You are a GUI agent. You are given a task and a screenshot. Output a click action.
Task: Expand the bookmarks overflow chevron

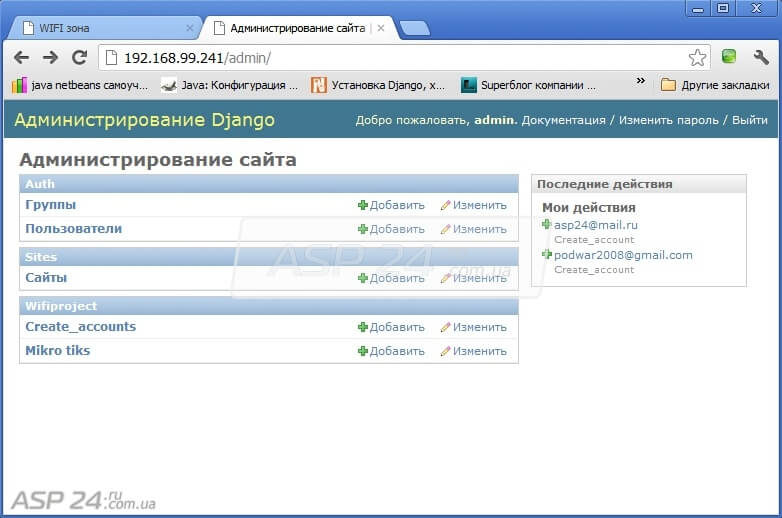tap(641, 82)
